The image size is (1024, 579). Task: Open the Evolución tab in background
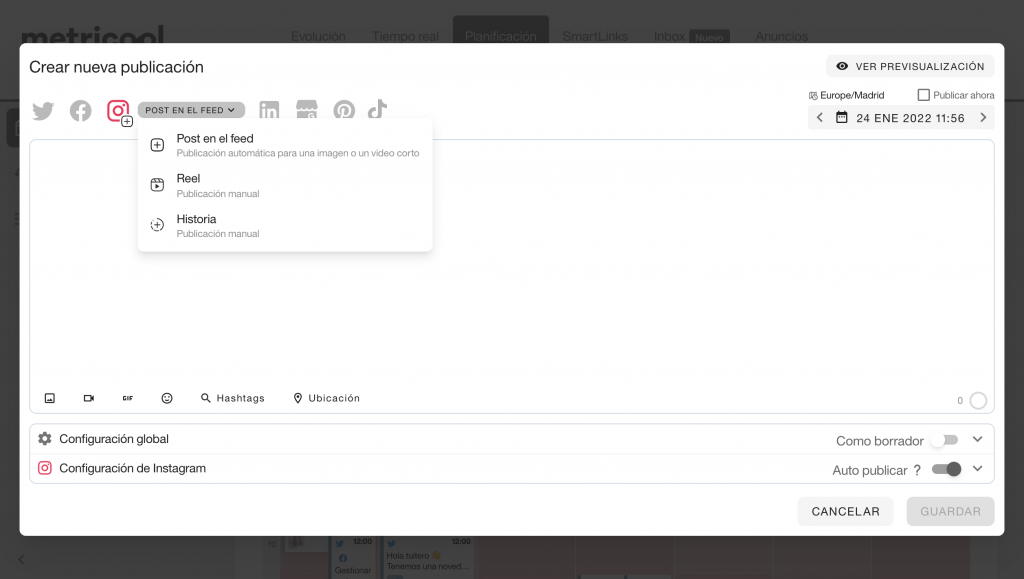point(318,36)
